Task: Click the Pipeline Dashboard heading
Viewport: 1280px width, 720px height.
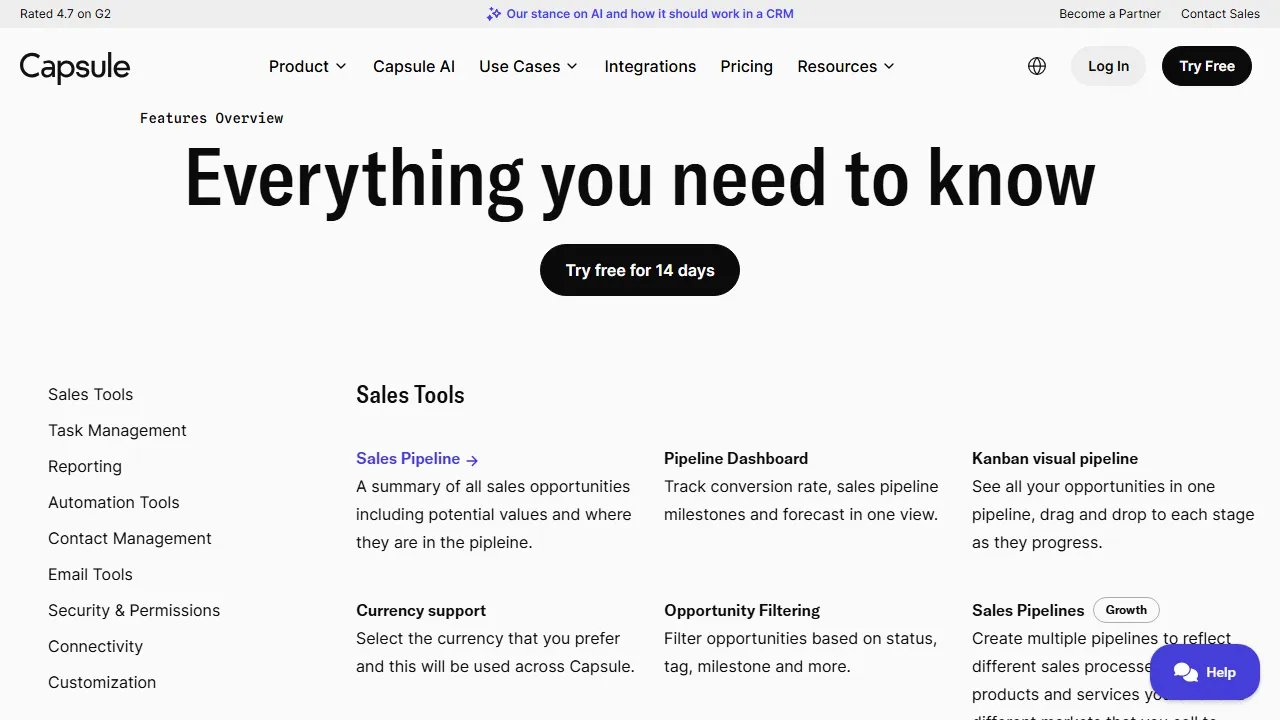Action: click(736, 458)
